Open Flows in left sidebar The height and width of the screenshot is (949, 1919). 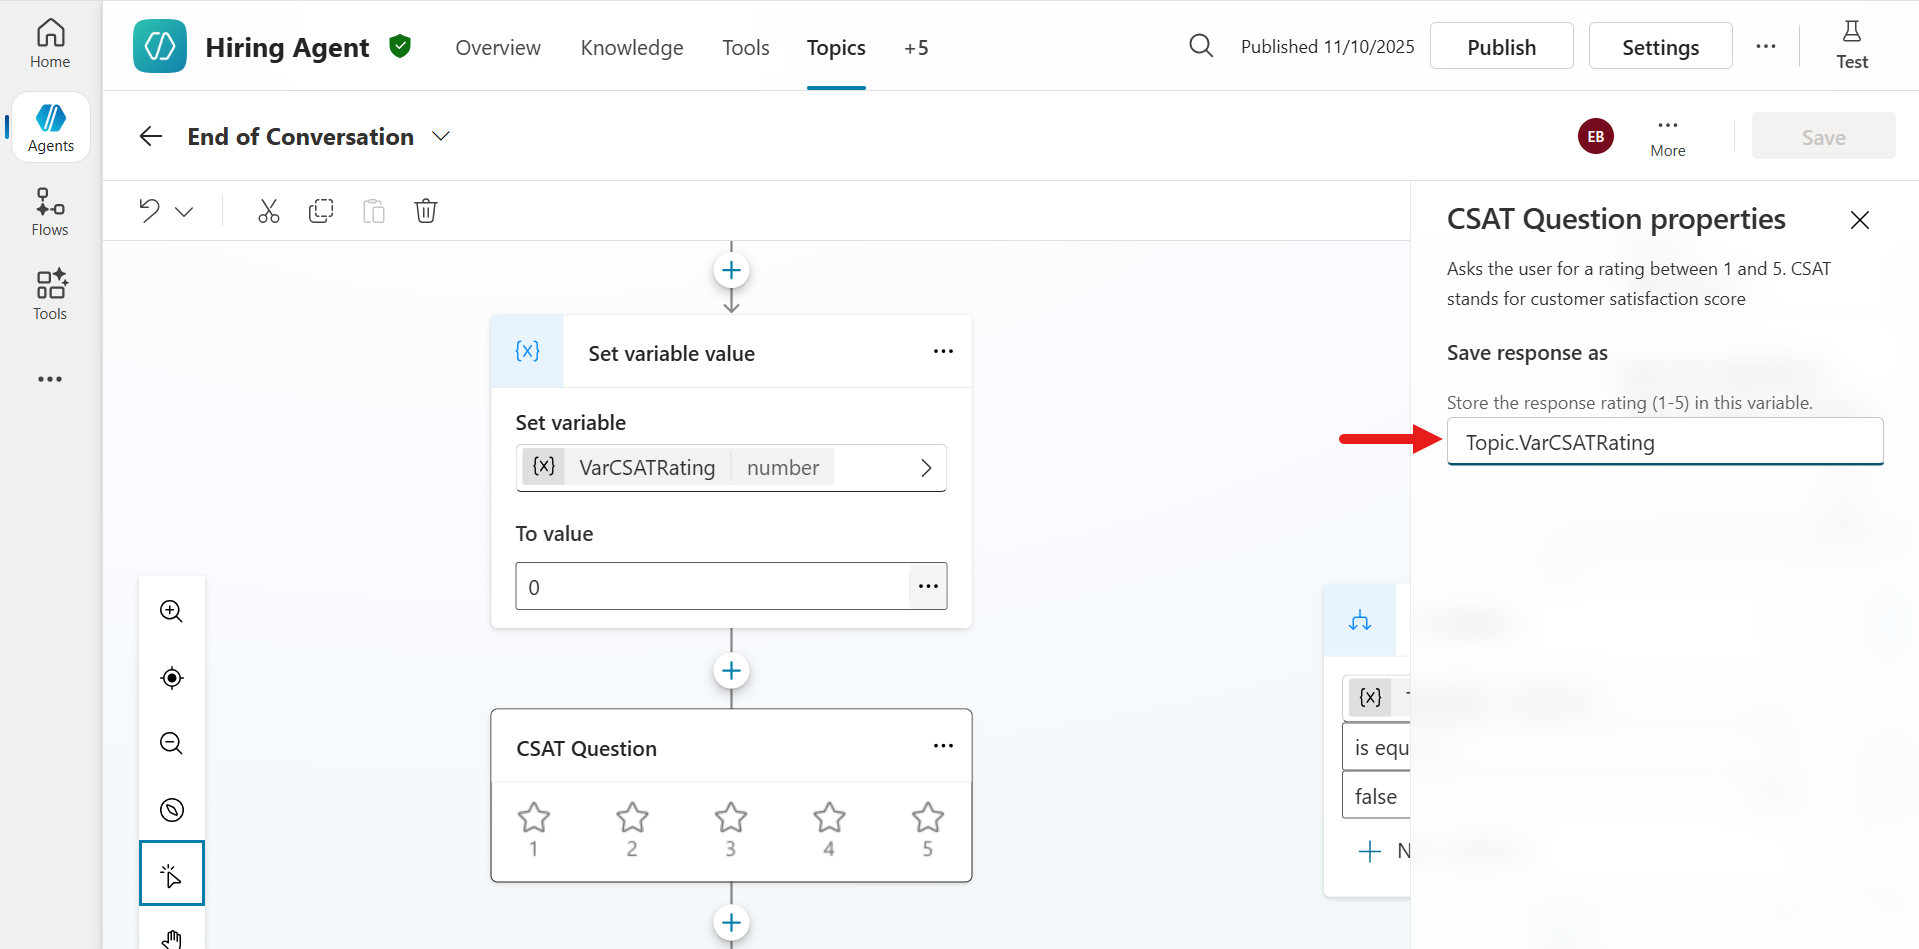point(50,212)
